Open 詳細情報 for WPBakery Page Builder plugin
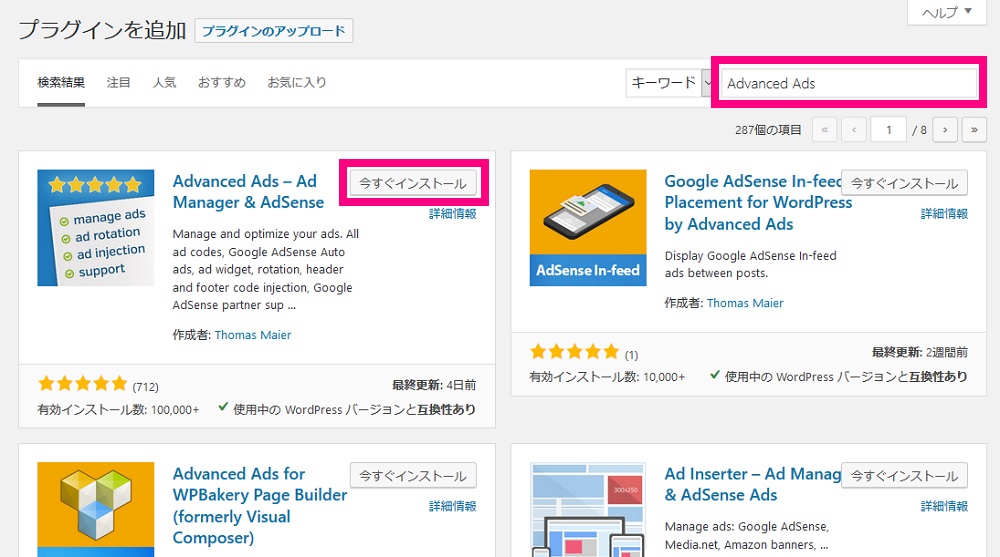Screen dimensions: 1000x557 (x=453, y=507)
